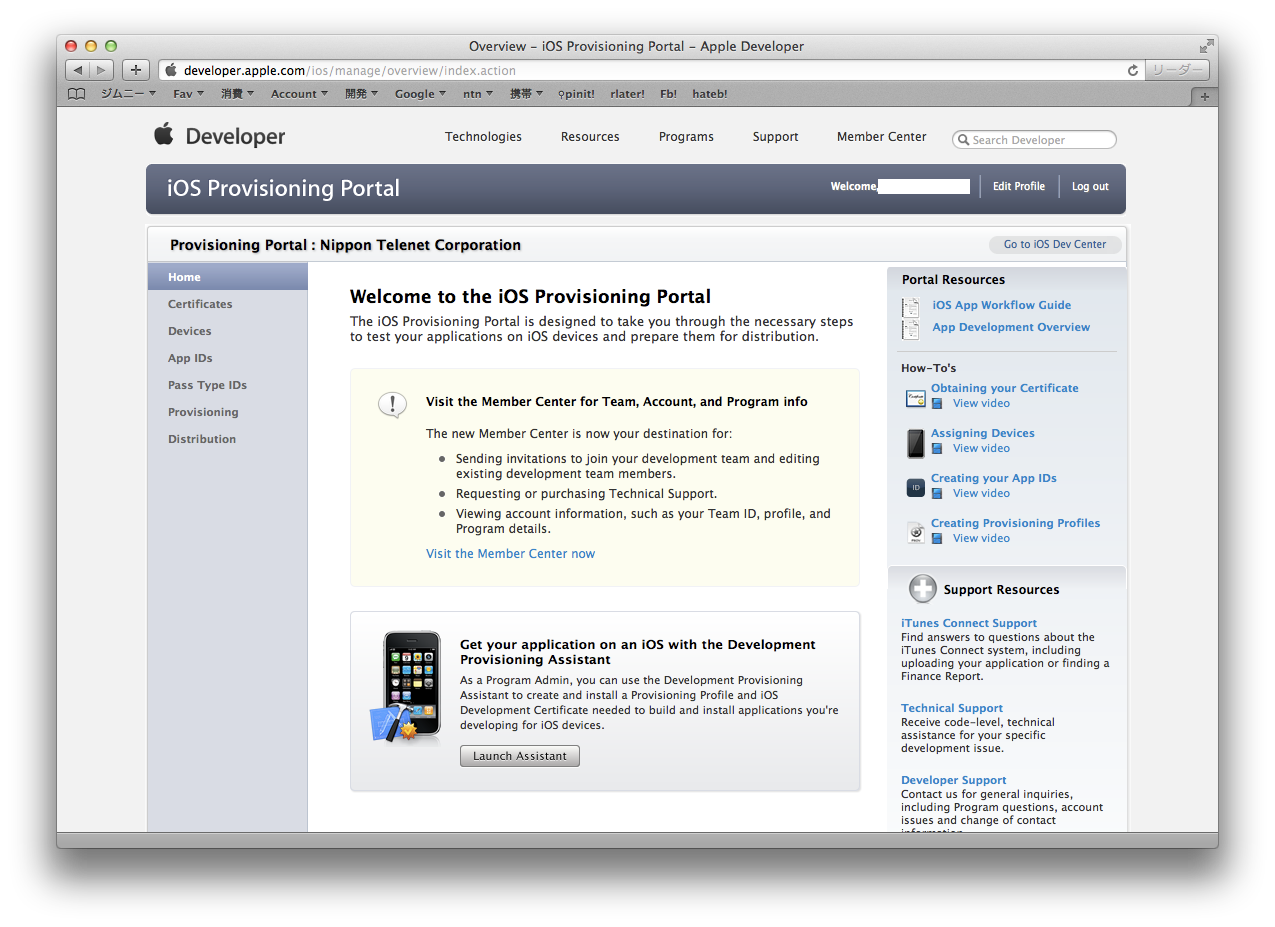Click the exclamation speech bubble icon

coord(392,404)
